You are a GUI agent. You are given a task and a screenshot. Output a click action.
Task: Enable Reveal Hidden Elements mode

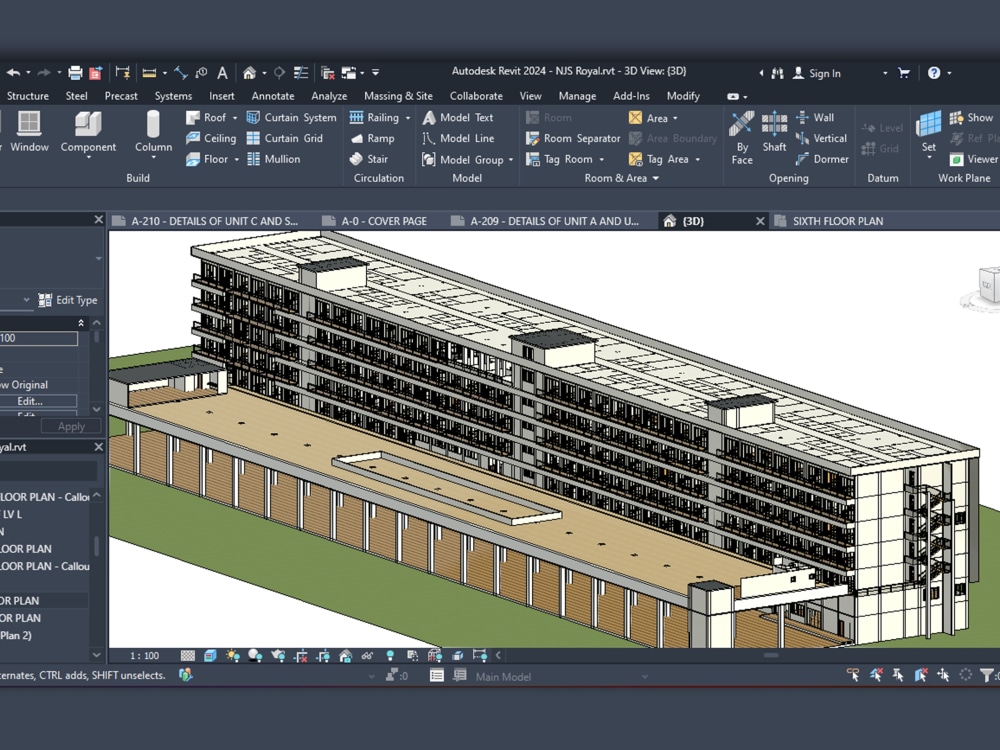pyautogui.click(x=392, y=655)
